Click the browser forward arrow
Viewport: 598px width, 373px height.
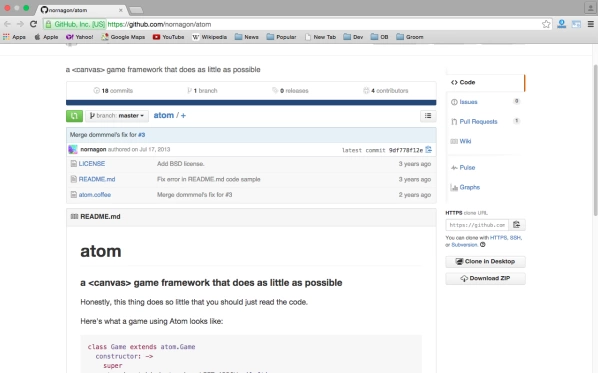click(x=20, y=24)
